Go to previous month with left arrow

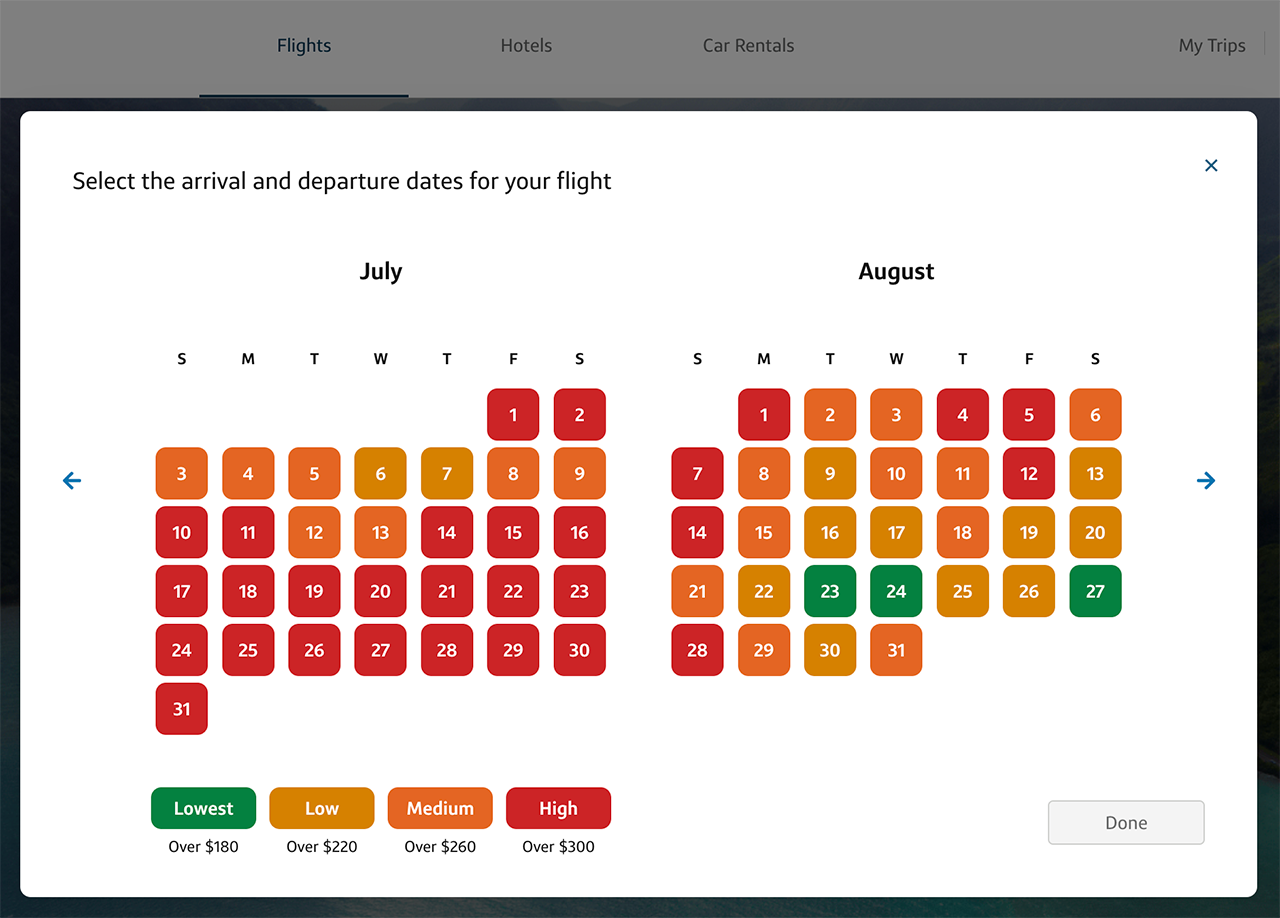point(72,481)
